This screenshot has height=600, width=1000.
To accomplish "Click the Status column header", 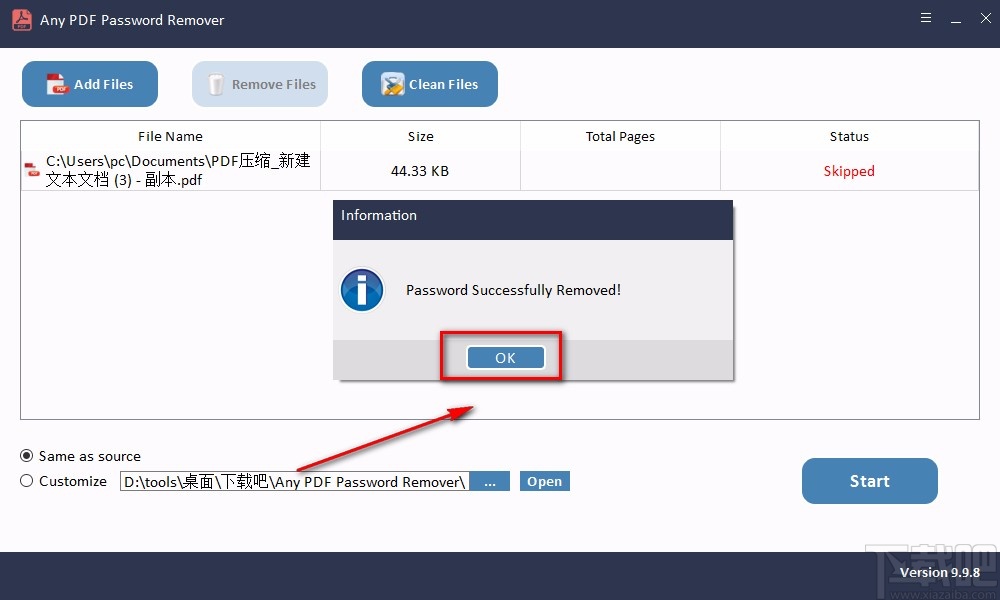I will pyautogui.click(x=849, y=136).
